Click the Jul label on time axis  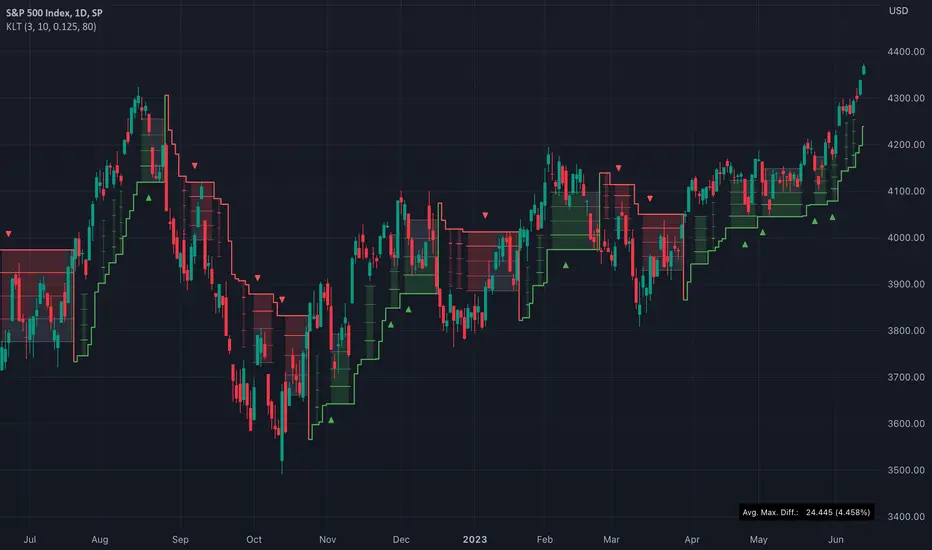(x=30, y=539)
